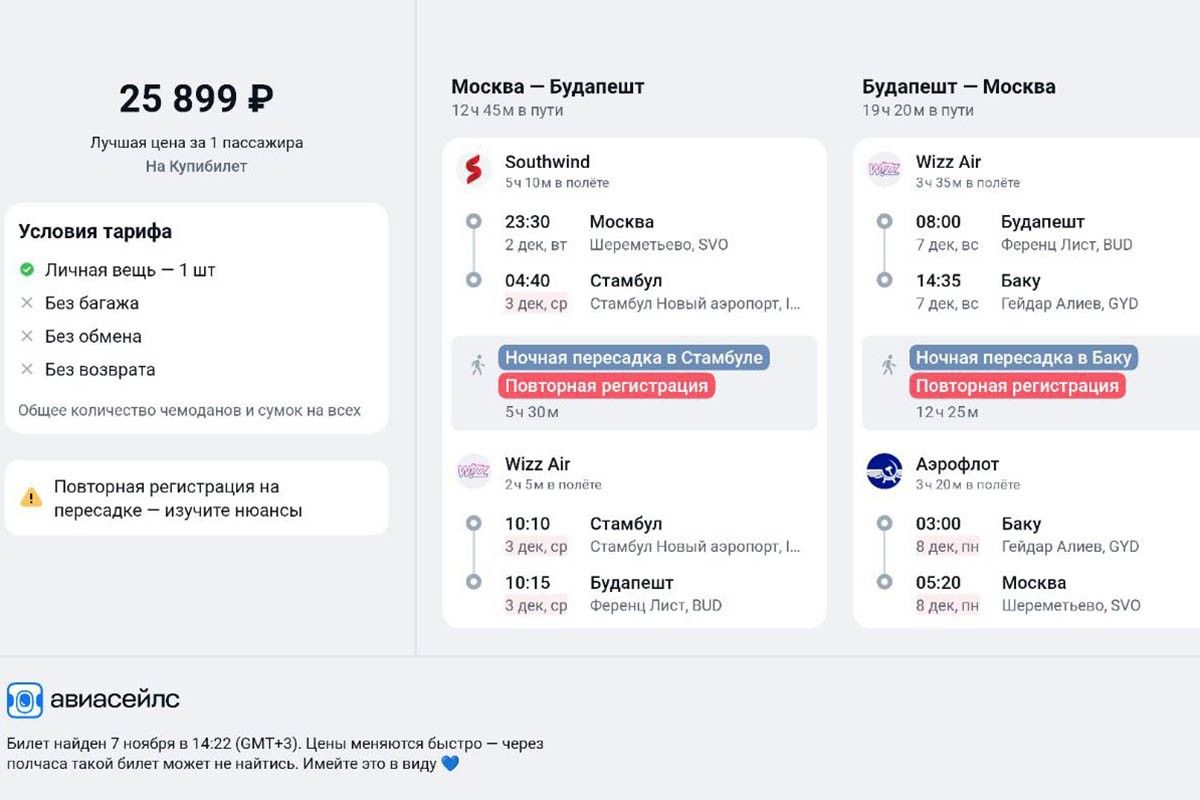Click the cross icon beside Без багажа

27,303
